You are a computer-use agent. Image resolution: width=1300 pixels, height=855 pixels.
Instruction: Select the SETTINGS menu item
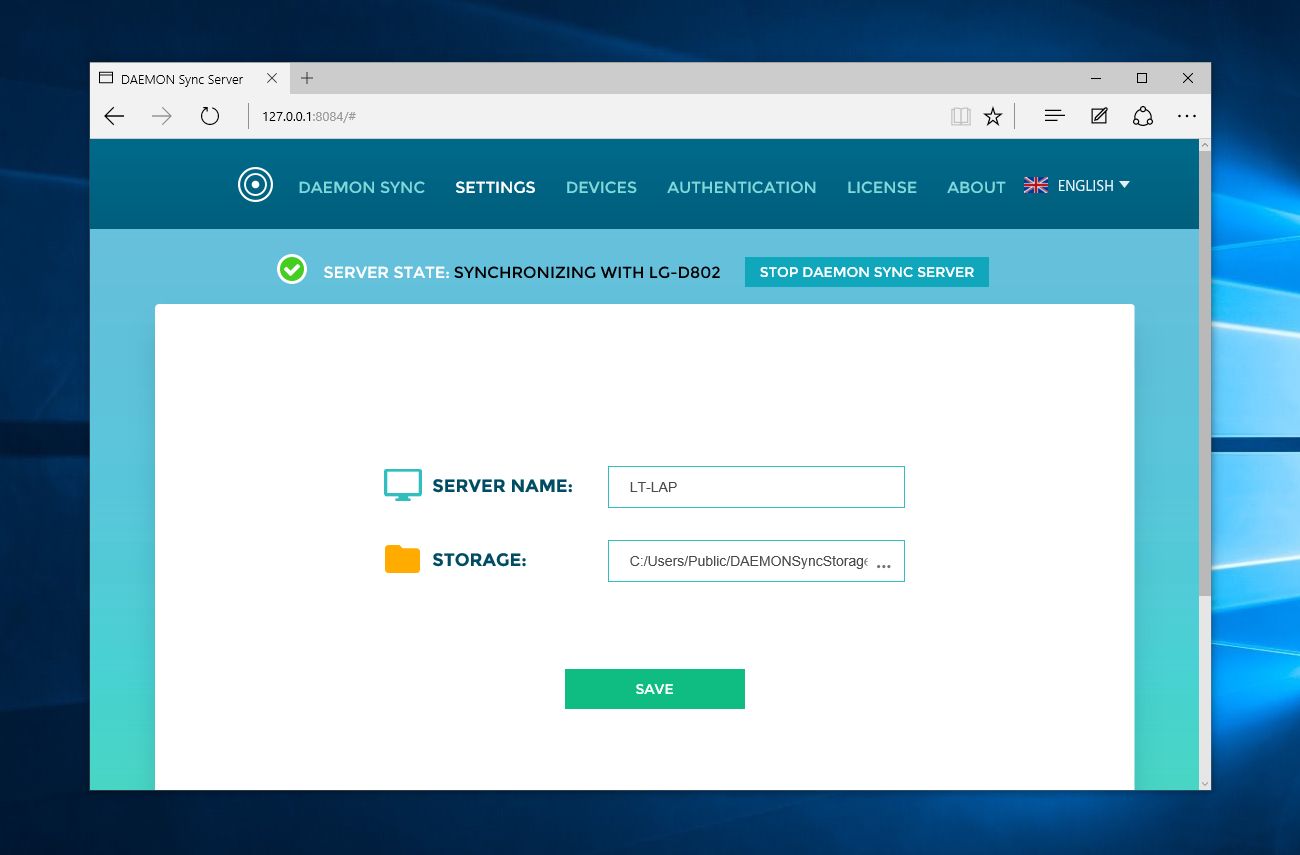pyautogui.click(x=495, y=187)
